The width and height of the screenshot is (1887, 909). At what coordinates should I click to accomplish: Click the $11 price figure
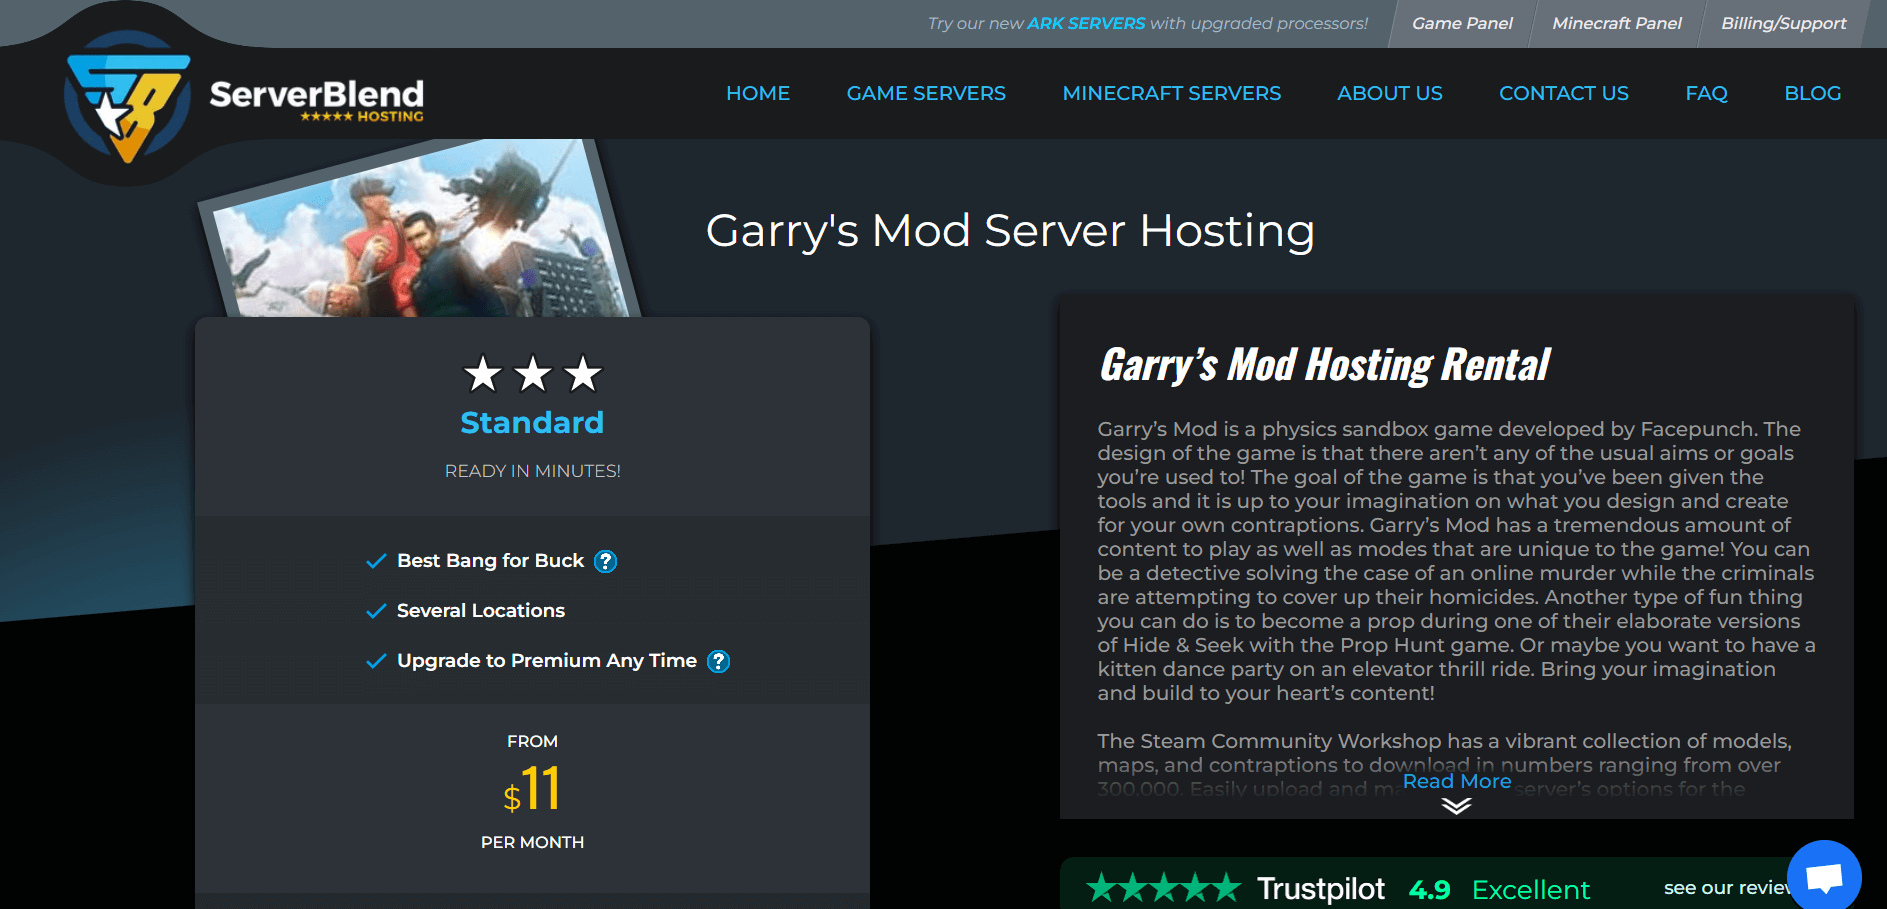click(x=532, y=789)
